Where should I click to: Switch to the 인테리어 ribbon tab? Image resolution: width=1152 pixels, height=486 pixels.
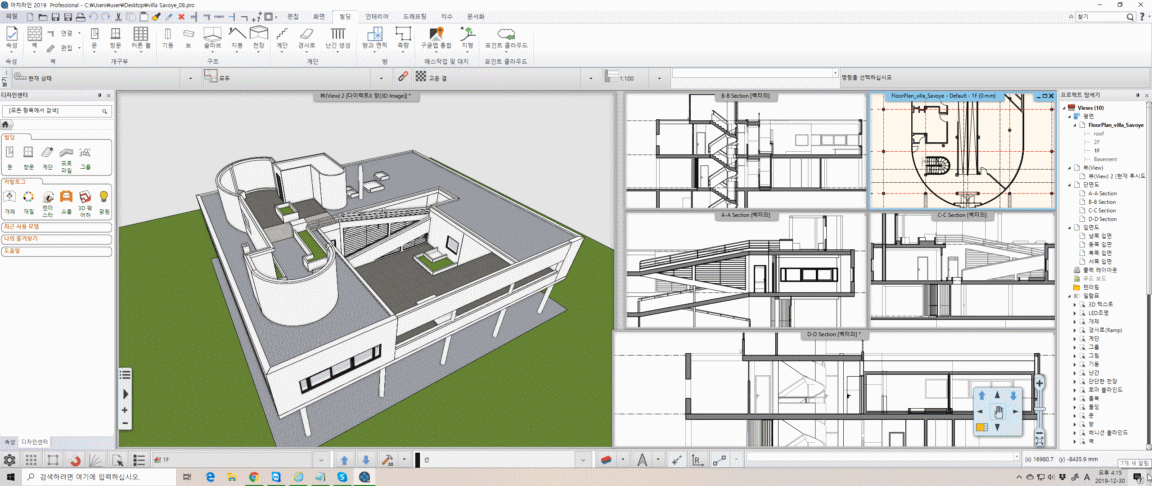(x=377, y=15)
